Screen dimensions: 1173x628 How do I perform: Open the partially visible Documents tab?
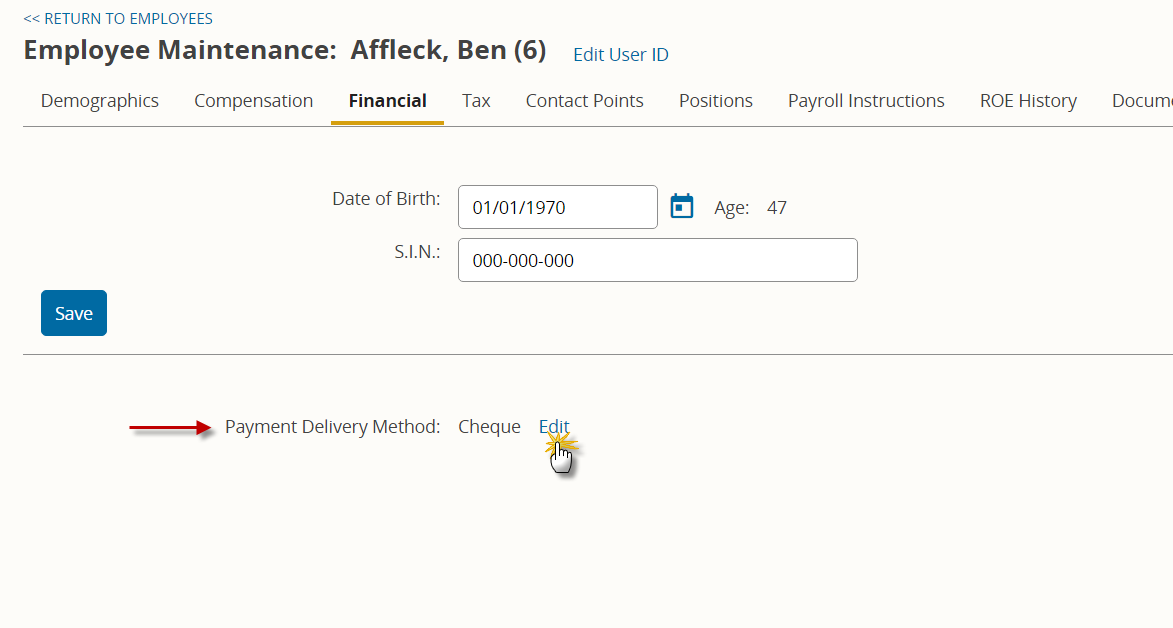1142,101
